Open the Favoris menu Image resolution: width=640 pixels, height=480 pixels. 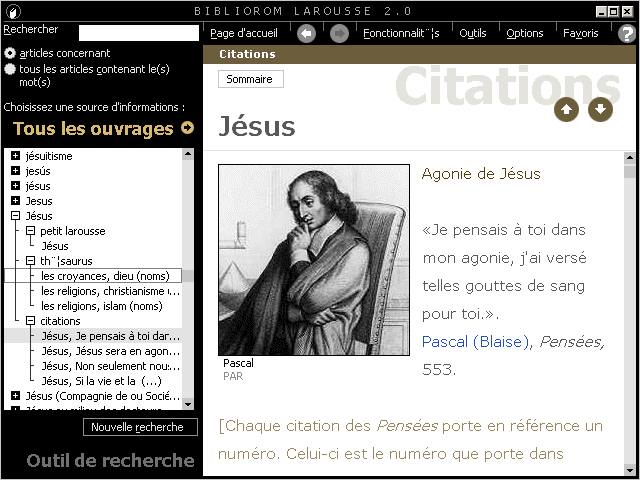tap(580, 33)
